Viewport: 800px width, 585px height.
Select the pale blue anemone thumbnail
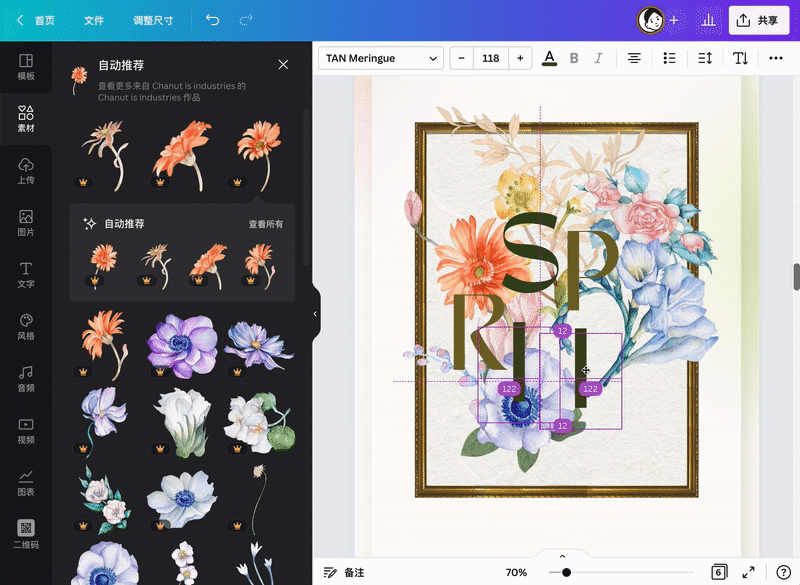click(x=182, y=499)
